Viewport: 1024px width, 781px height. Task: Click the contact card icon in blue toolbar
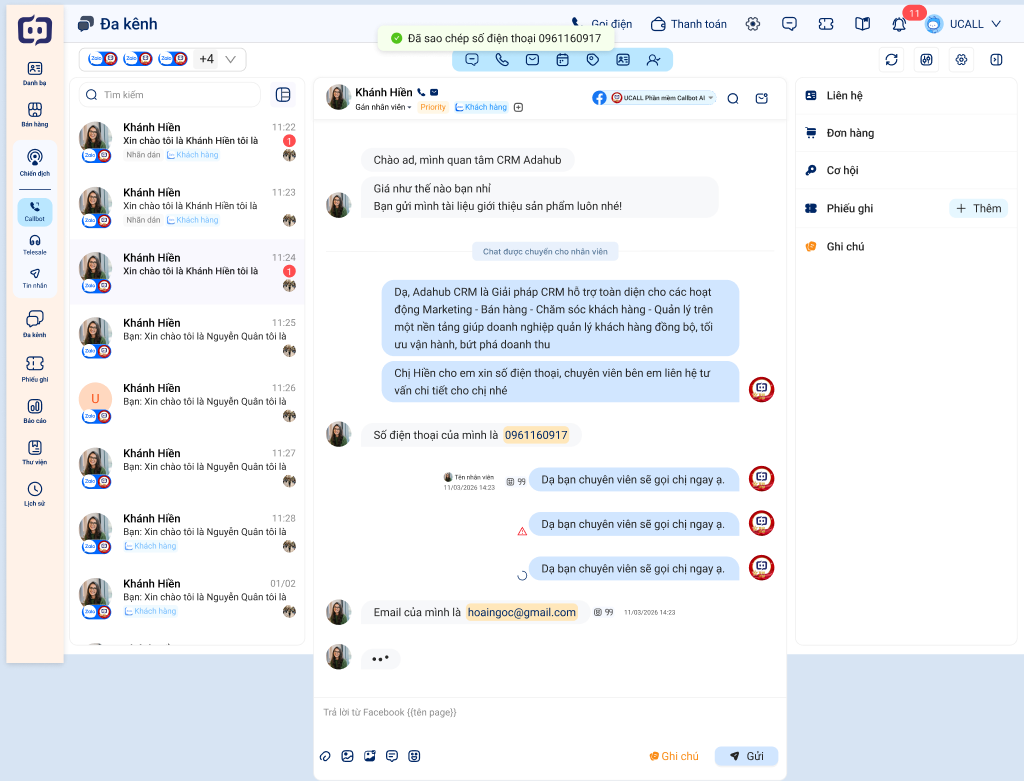(623, 60)
